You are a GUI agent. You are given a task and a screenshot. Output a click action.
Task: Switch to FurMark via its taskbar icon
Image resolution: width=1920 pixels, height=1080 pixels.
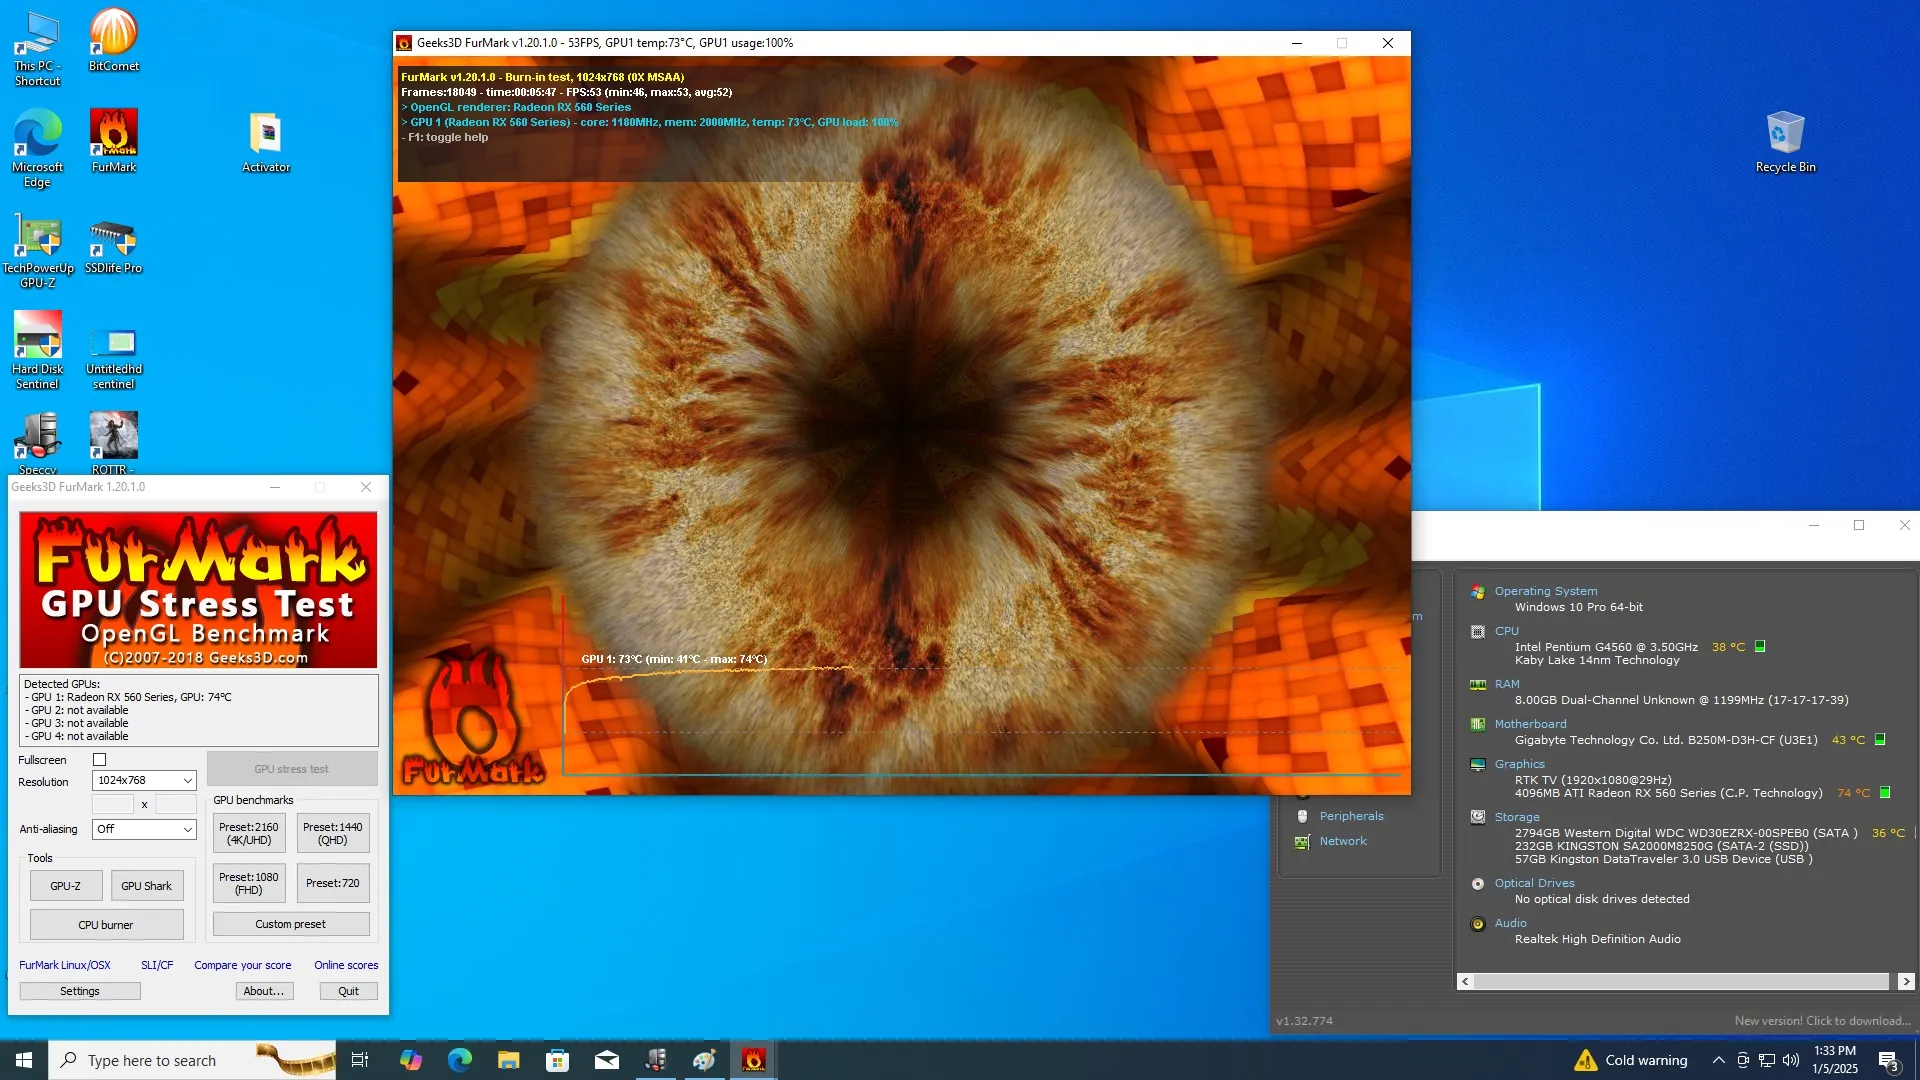(753, 1060)
